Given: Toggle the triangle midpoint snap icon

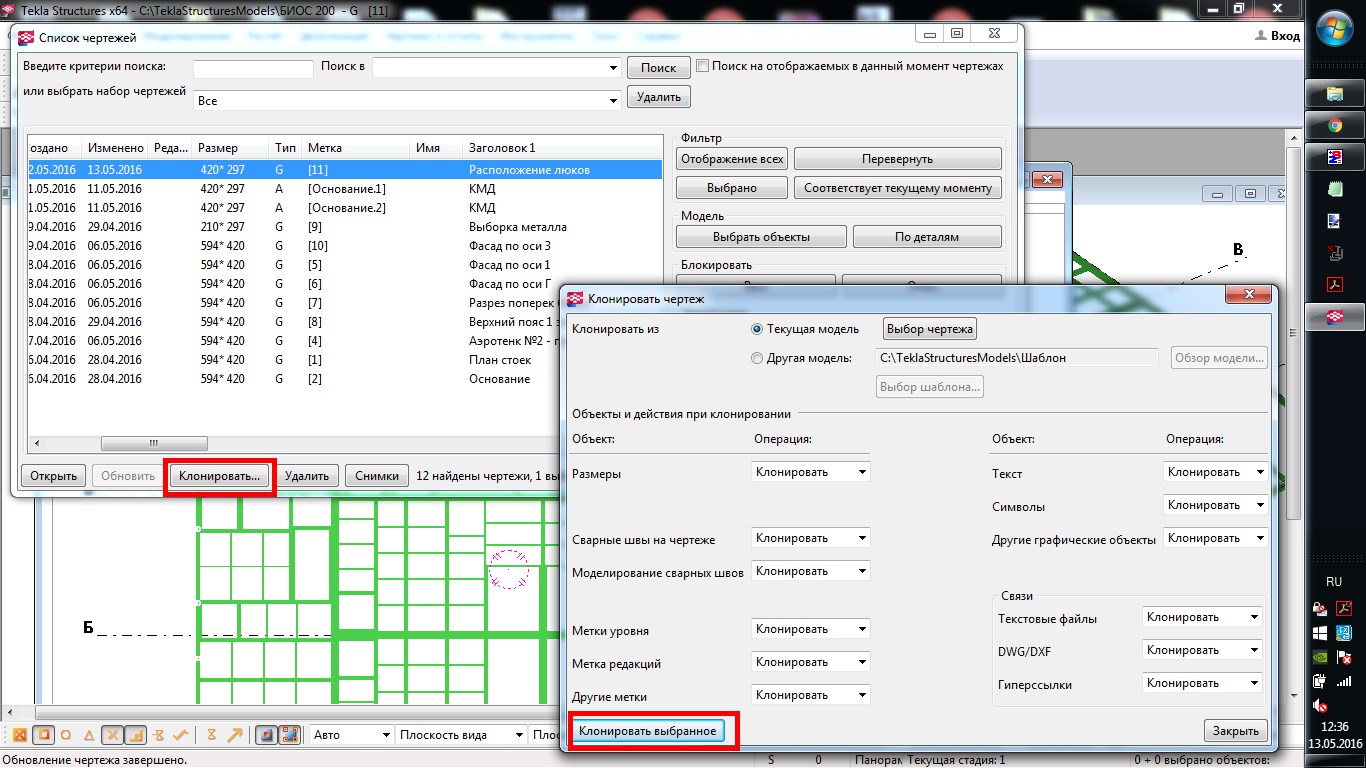Looking at the screenshot, I should pos(89,735).
